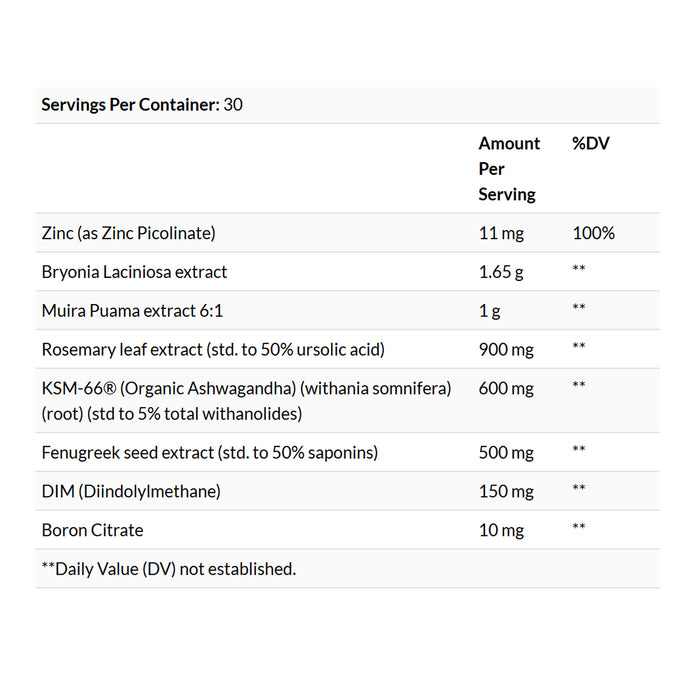Select the KSM-66 Organic Ashwagandha ingredient
This screenshot has height=700, width=700.
246,401
